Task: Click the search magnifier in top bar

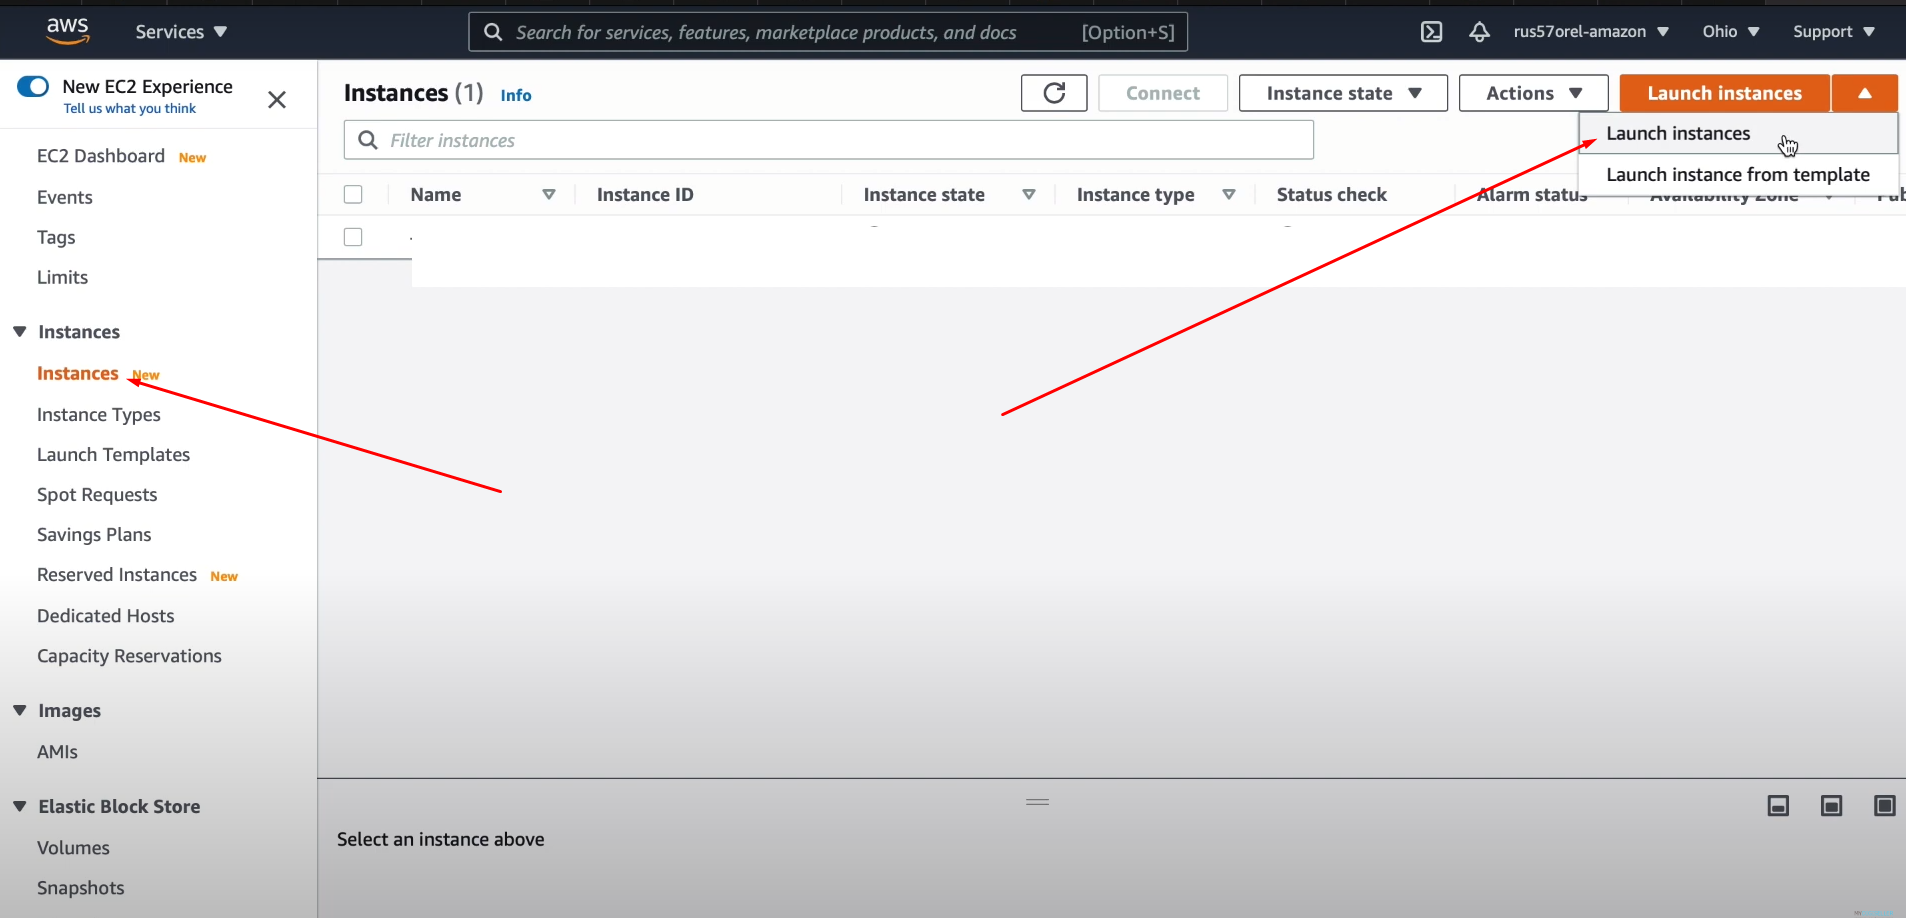Action: pyautogui.click(x=493, y=32)
